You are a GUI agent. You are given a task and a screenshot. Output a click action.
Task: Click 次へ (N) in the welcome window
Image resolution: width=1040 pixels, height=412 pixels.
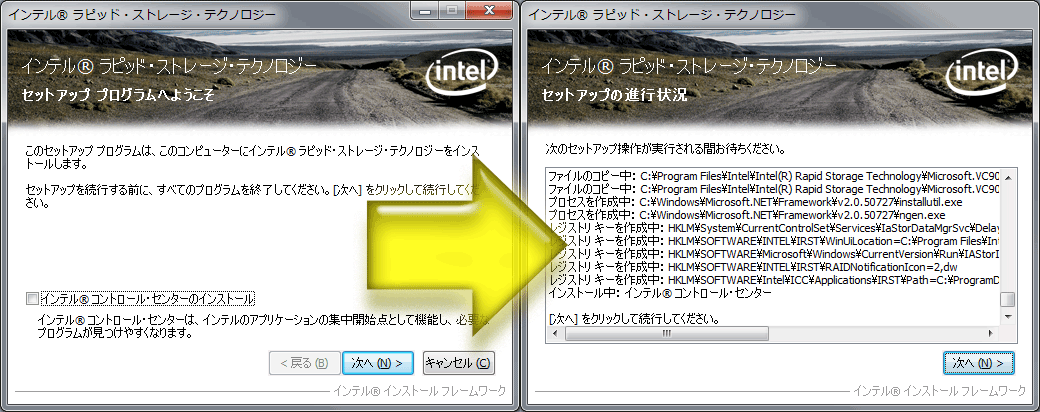point(377,363)
